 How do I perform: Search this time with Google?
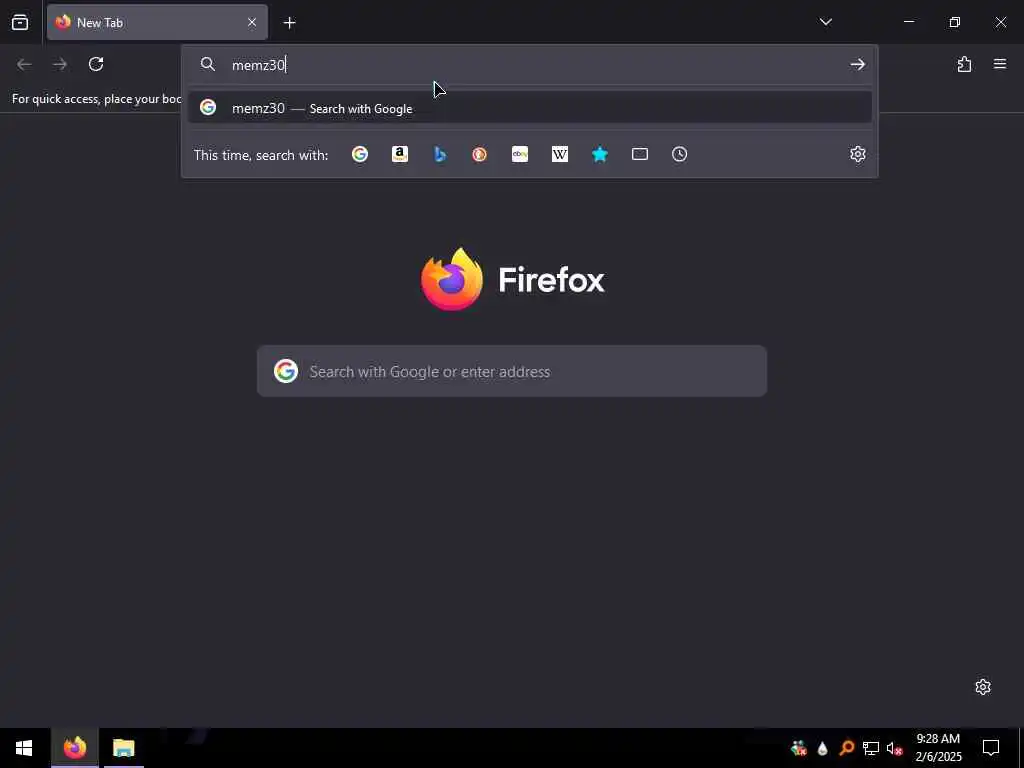click(x=360, y=154)
